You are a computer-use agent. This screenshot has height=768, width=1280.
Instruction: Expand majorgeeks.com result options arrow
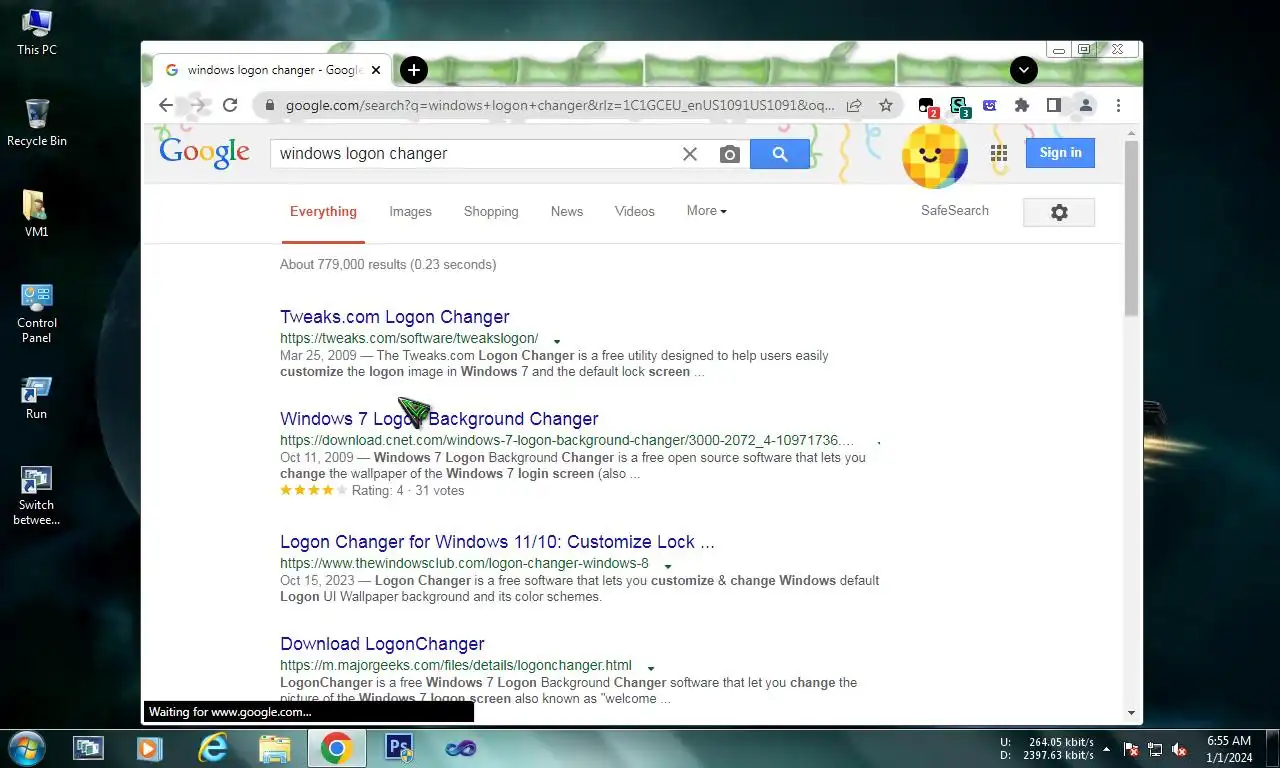pyautogui.click(x=651, y=667)
